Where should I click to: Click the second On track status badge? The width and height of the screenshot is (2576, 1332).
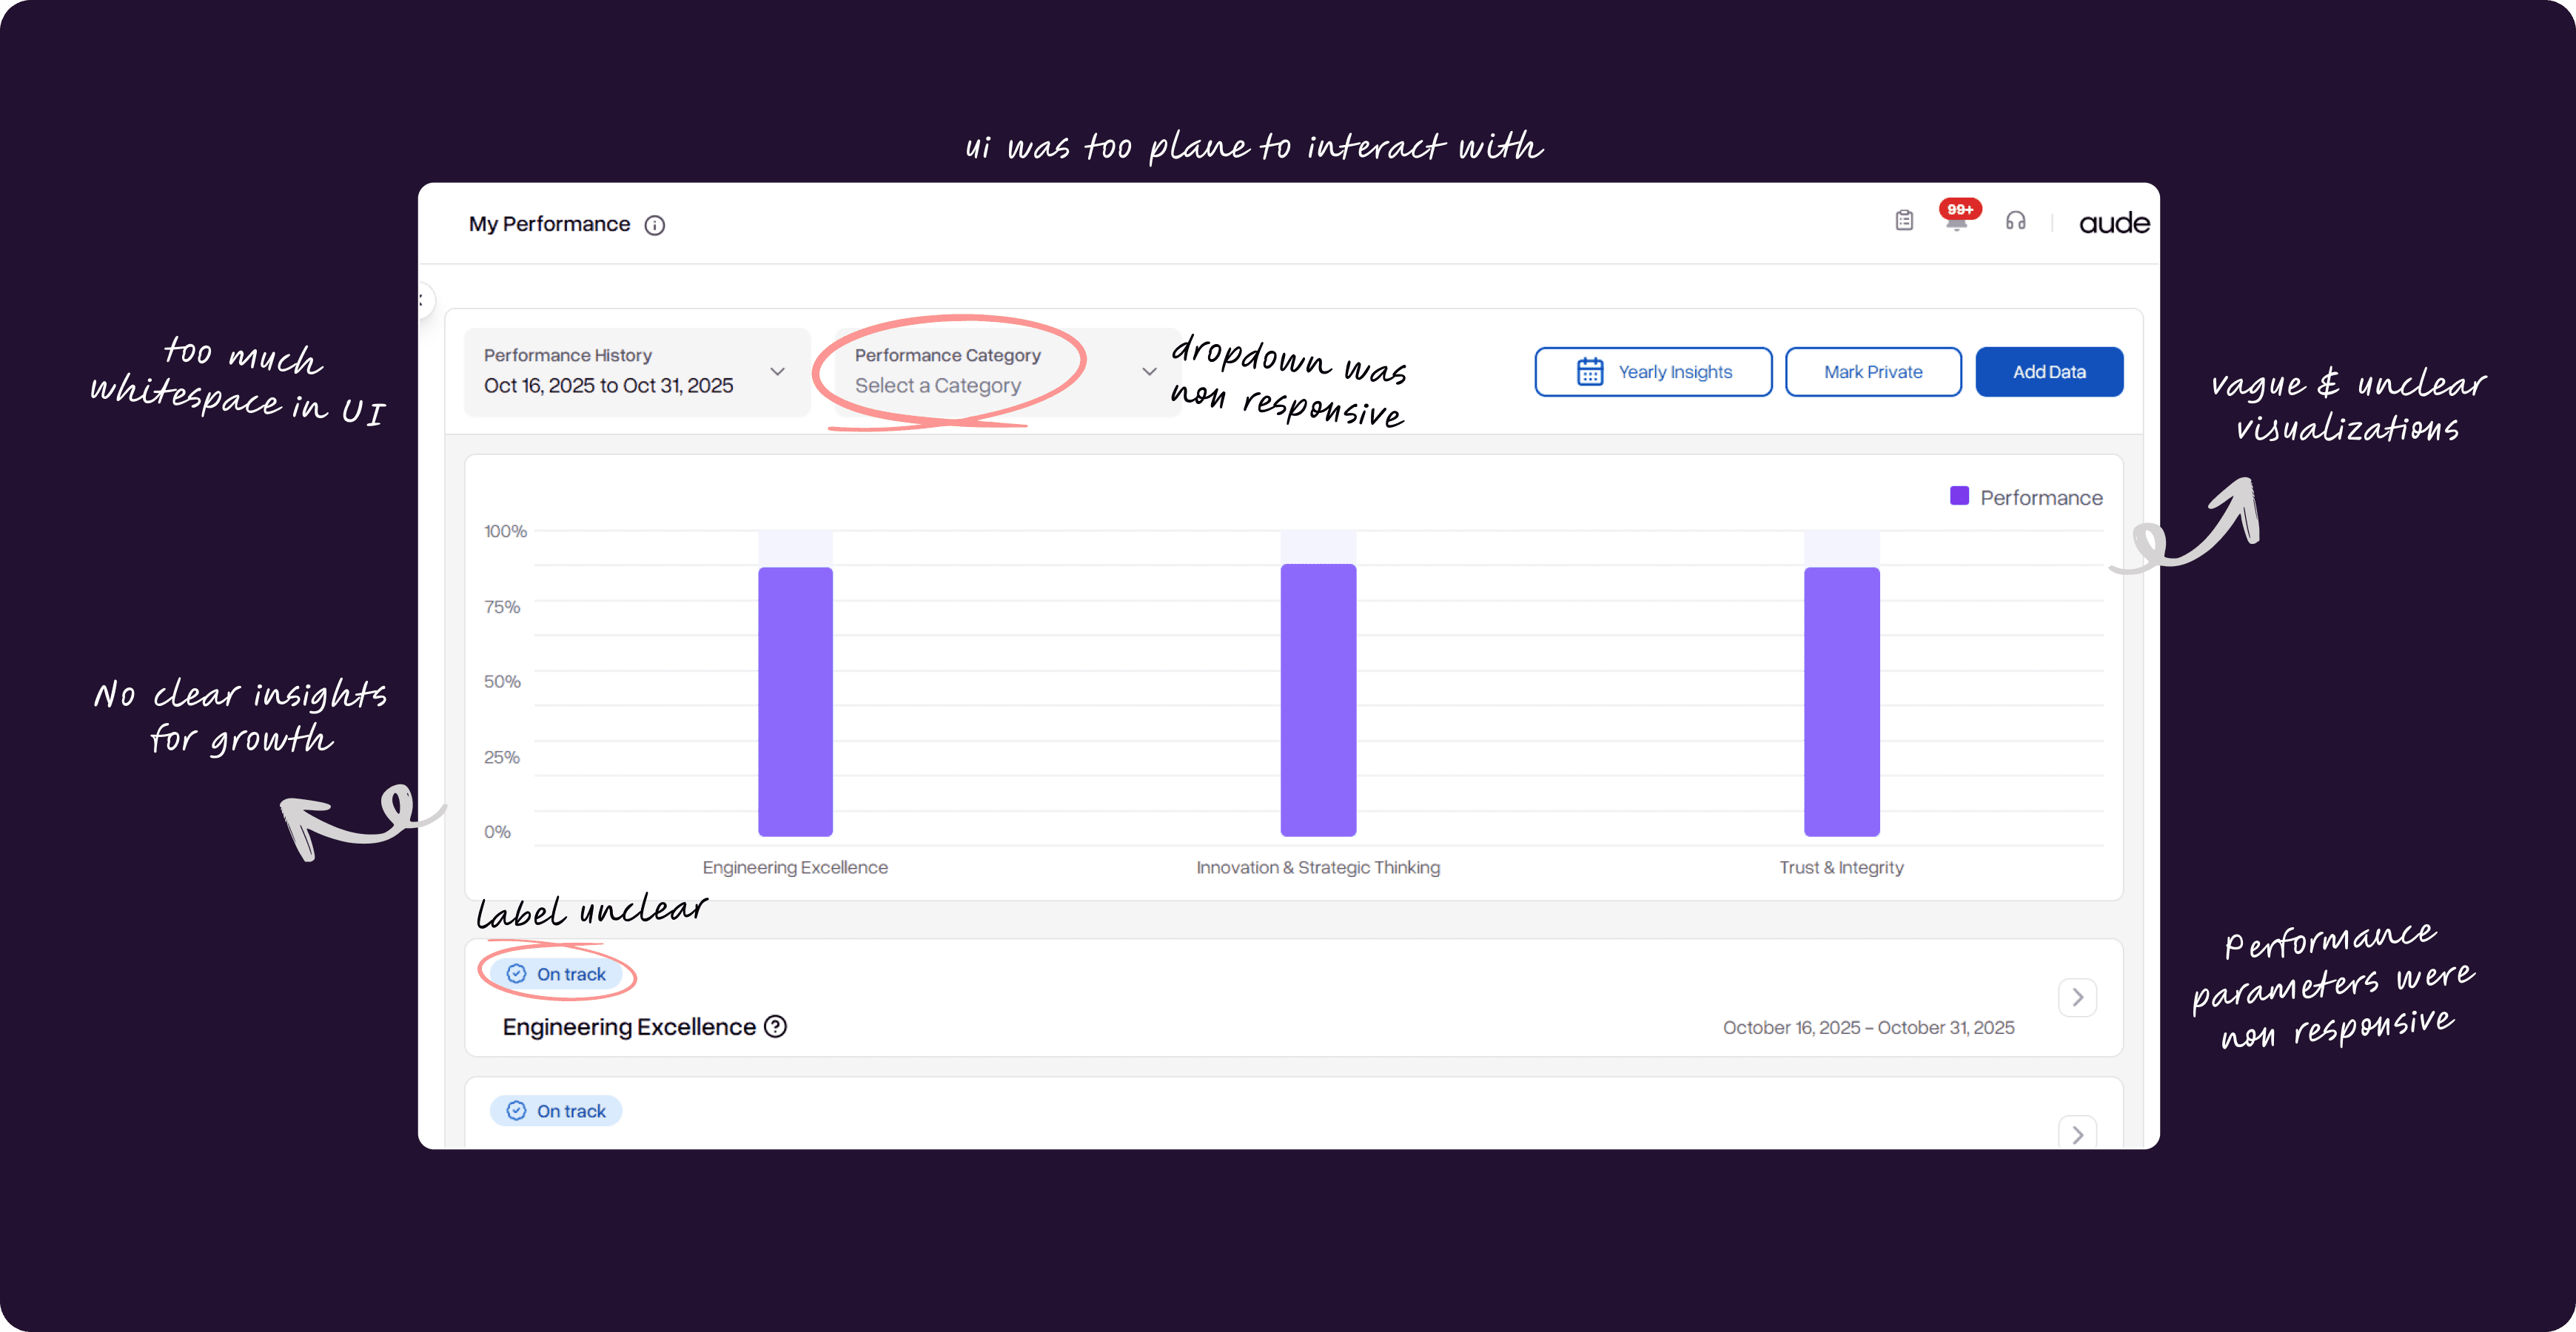pyautogui.click(x=556, y=1111)
